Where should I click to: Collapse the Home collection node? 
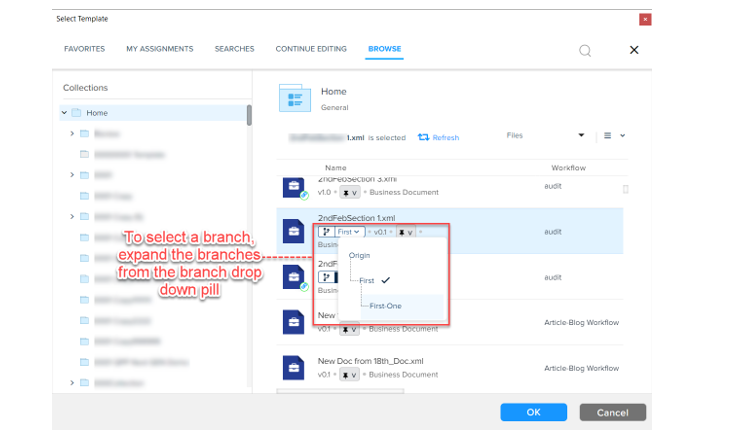click(x=65, y=113)
